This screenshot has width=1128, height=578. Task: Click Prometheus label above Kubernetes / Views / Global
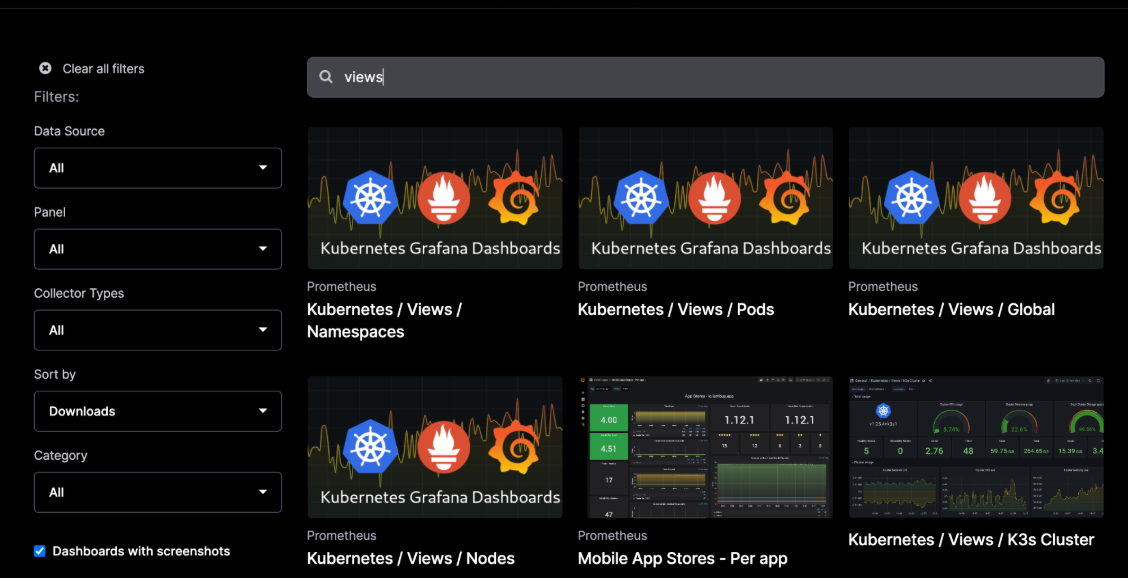(x=883, y=286)
